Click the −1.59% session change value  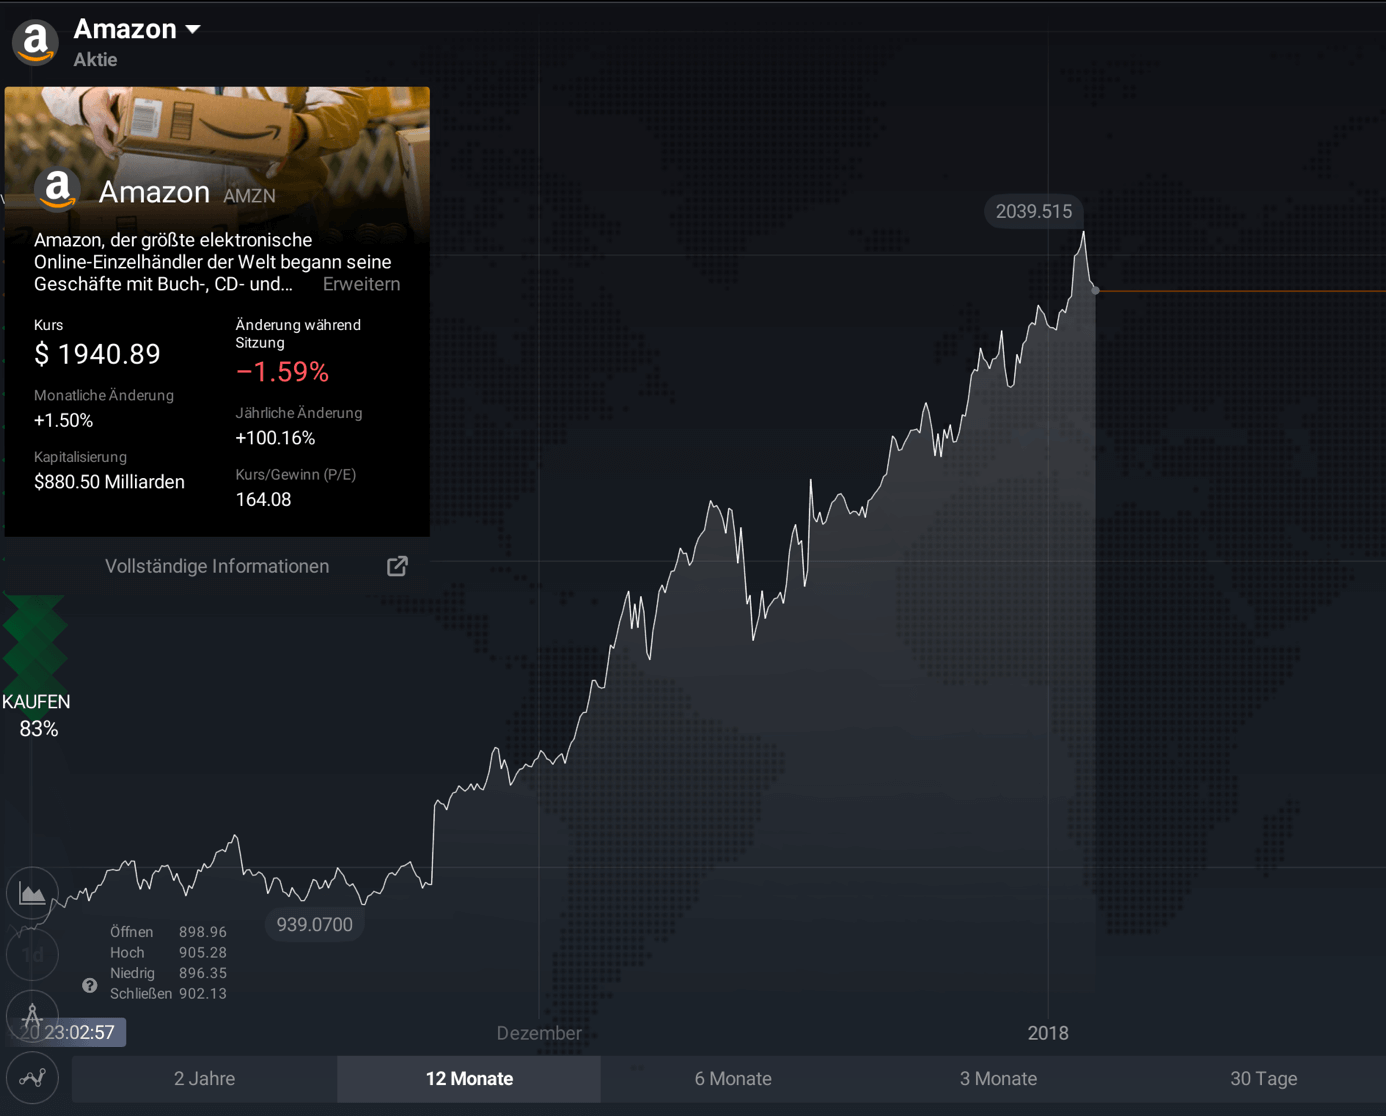[x=282, y=372]
